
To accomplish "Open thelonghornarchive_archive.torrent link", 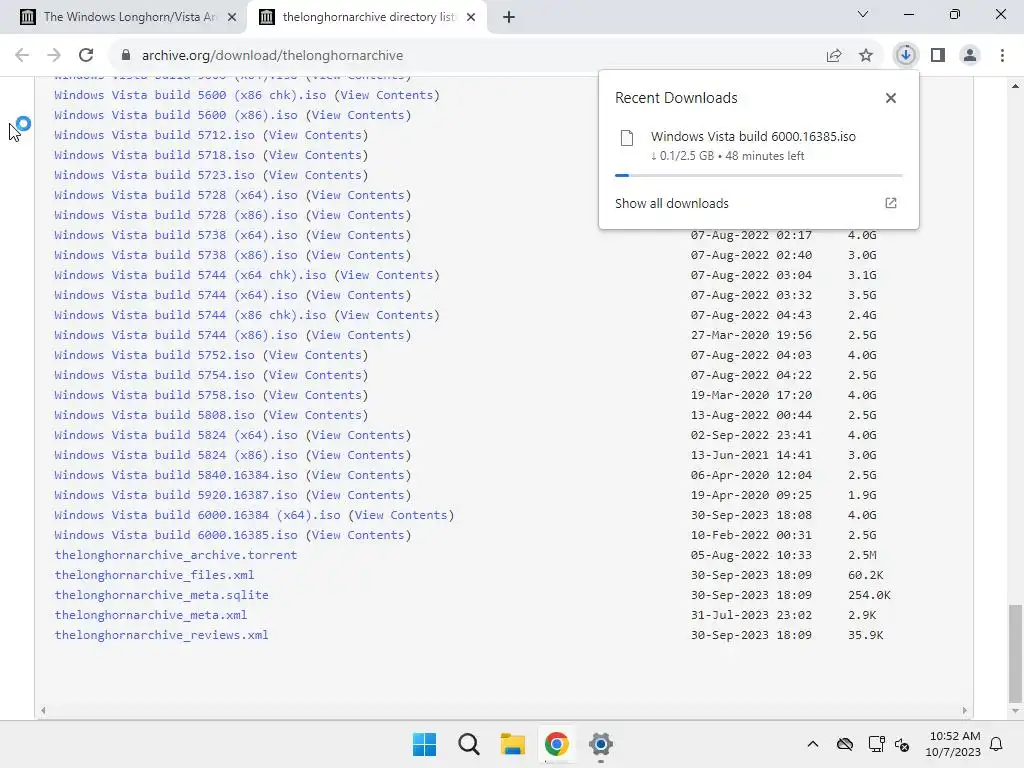I will [176, 555].
